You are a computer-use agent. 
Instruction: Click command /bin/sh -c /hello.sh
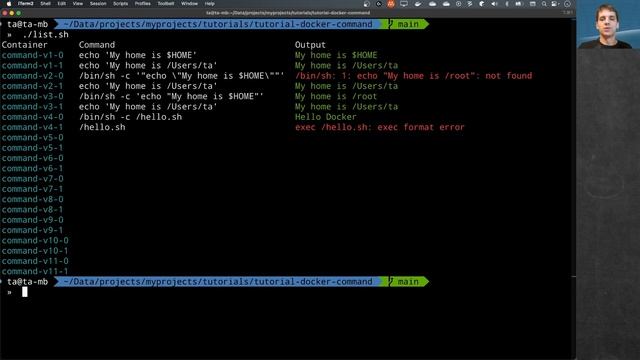point(130,117)
